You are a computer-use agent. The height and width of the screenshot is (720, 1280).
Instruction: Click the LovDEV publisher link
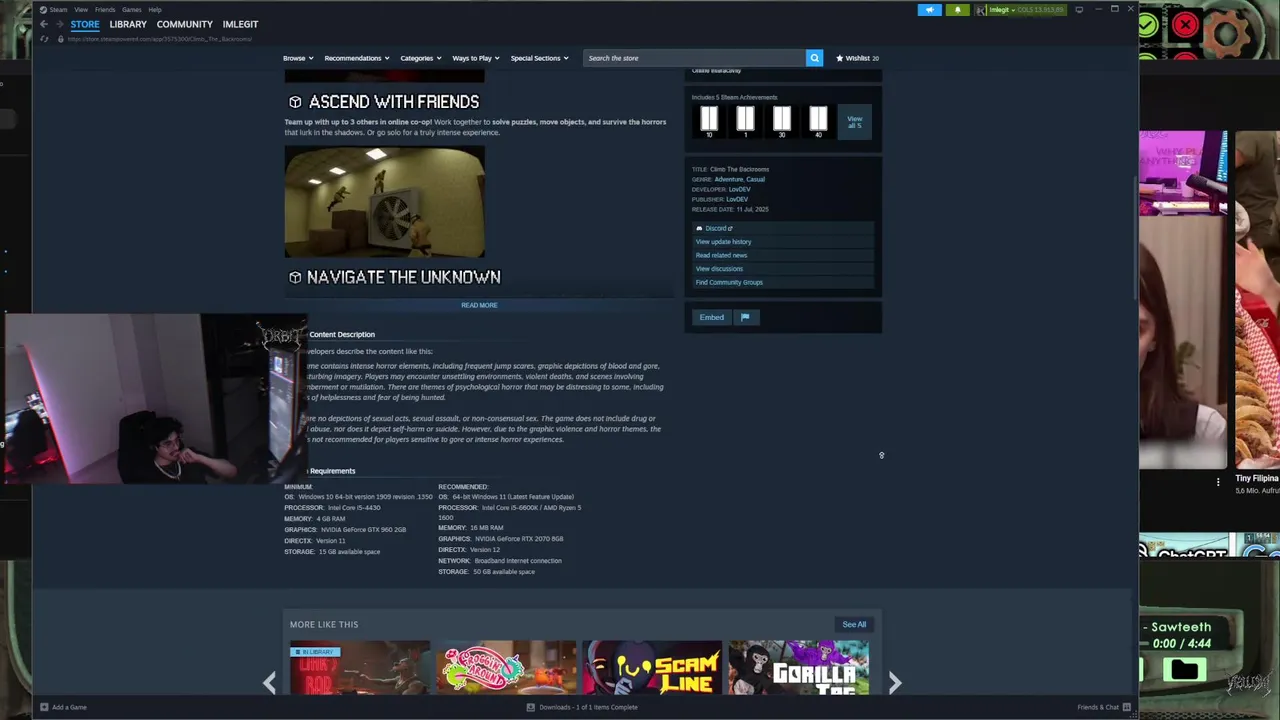pyautogui.click(x=737, y=199)
